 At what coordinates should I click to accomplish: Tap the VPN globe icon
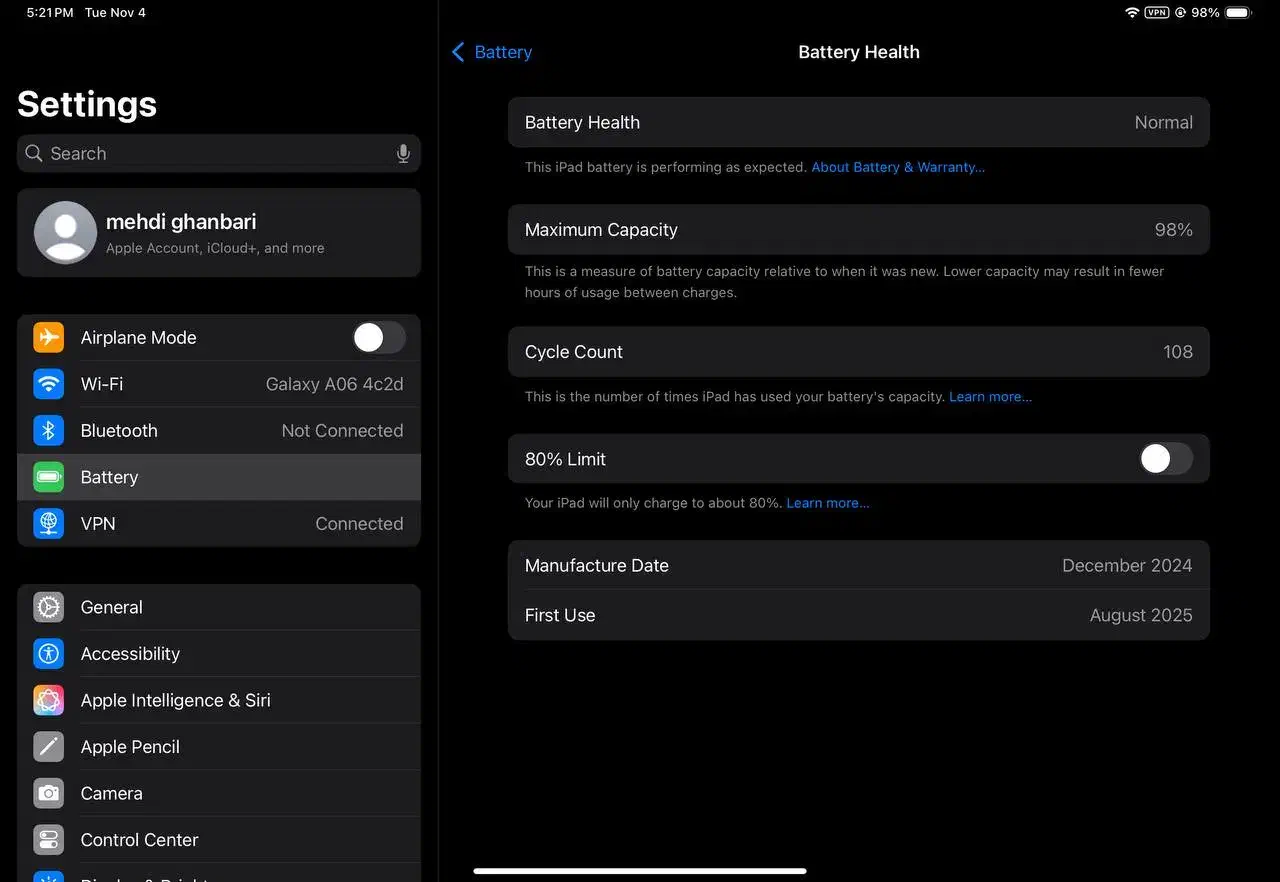48,524
